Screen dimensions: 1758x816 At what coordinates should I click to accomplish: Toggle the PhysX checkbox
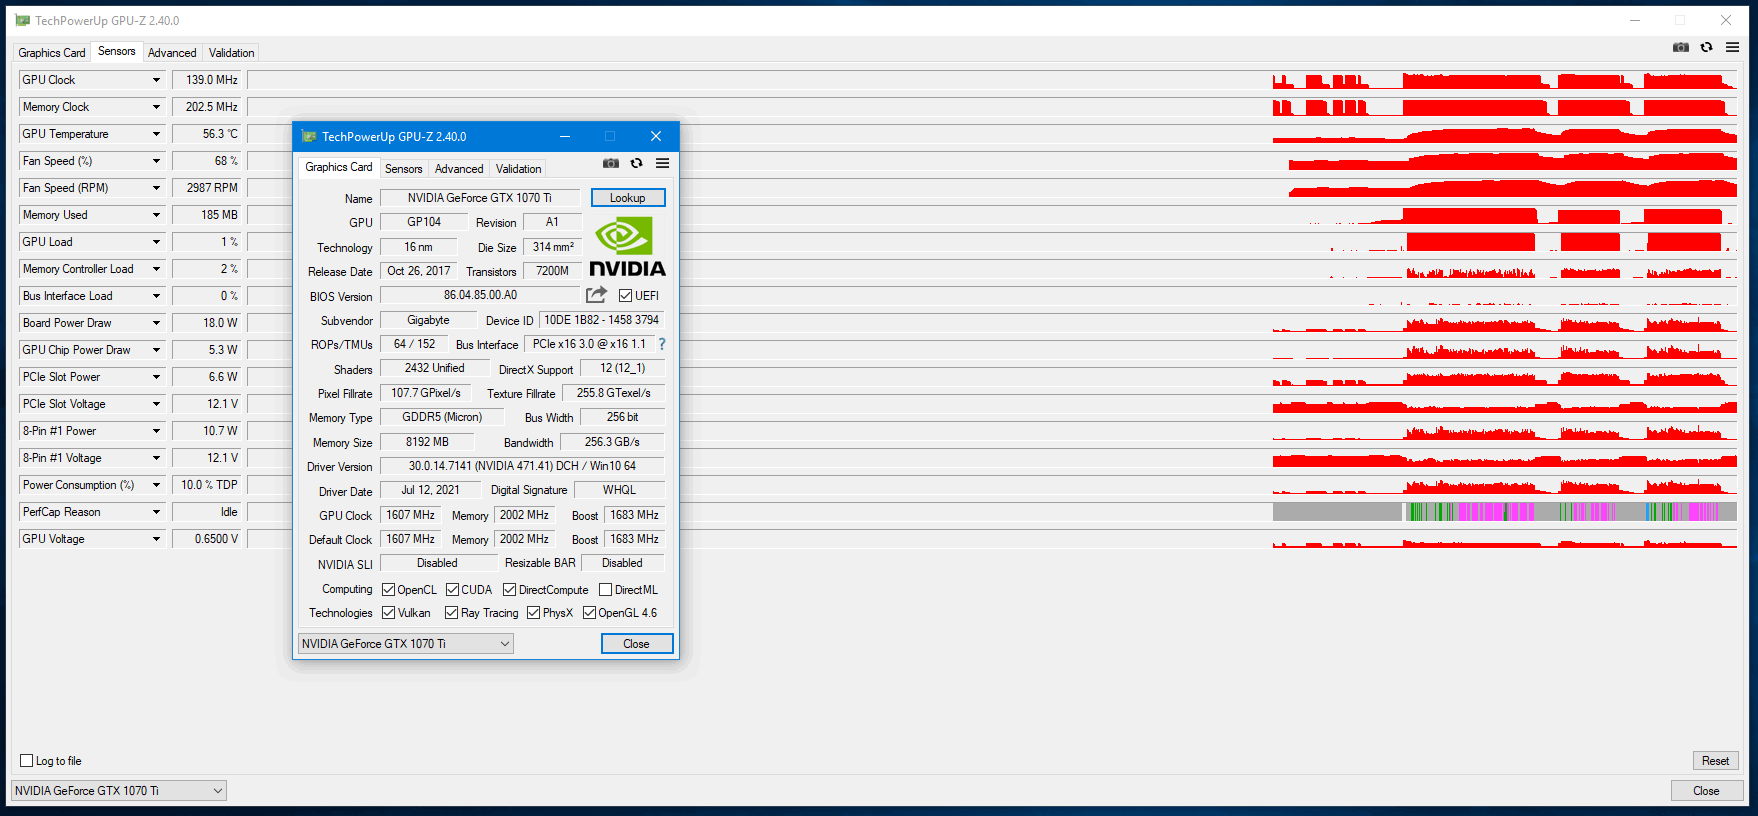(533, 612)
